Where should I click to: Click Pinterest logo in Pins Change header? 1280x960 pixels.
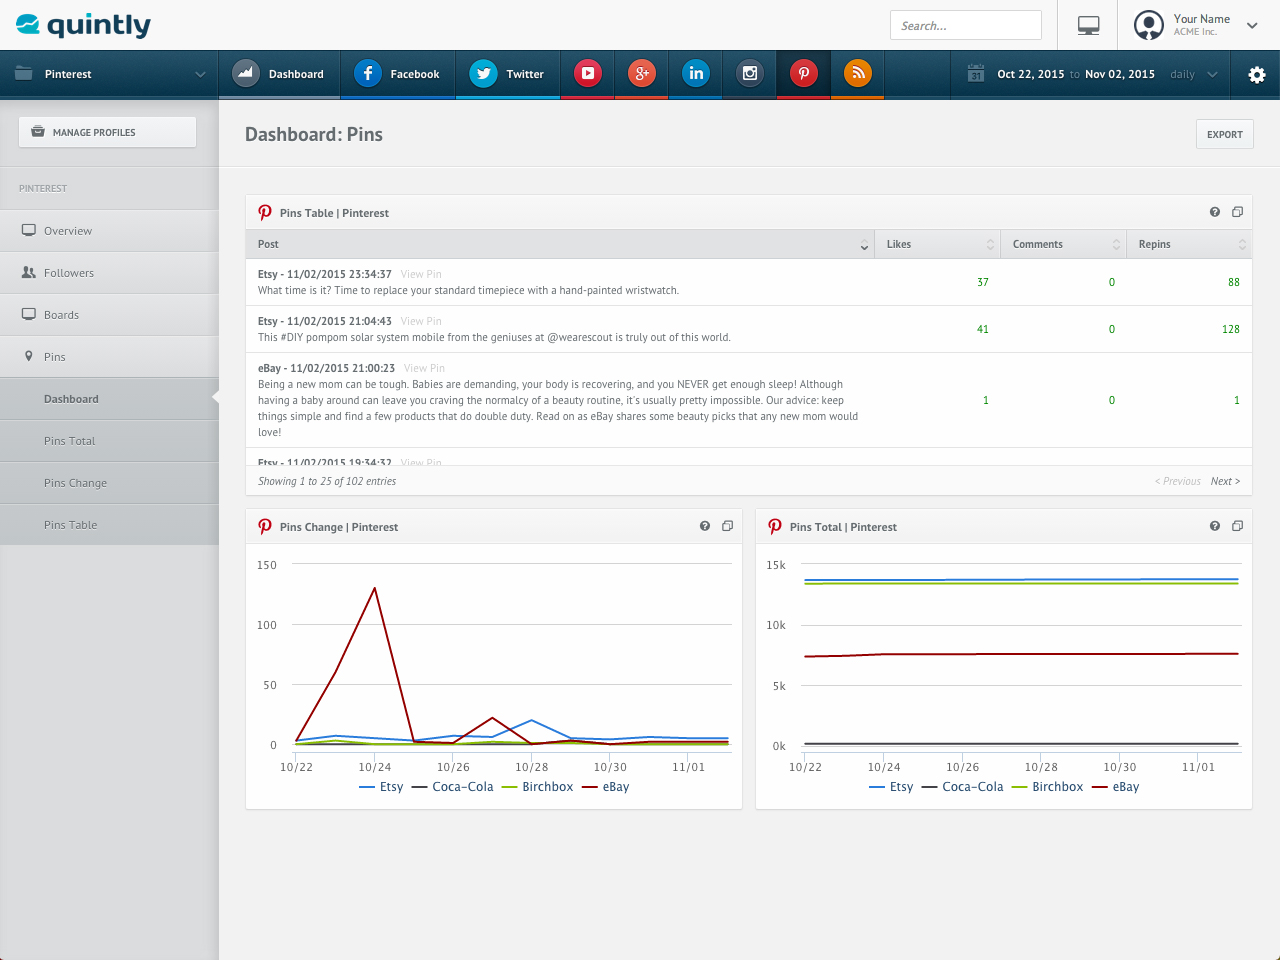(x=265, y=526)
